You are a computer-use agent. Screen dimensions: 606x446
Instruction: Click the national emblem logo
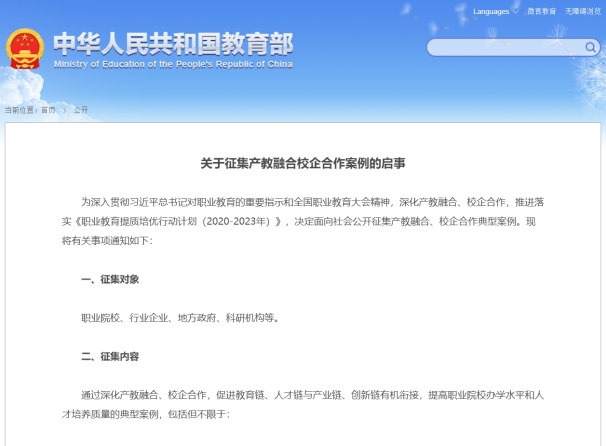coord(24,48)
